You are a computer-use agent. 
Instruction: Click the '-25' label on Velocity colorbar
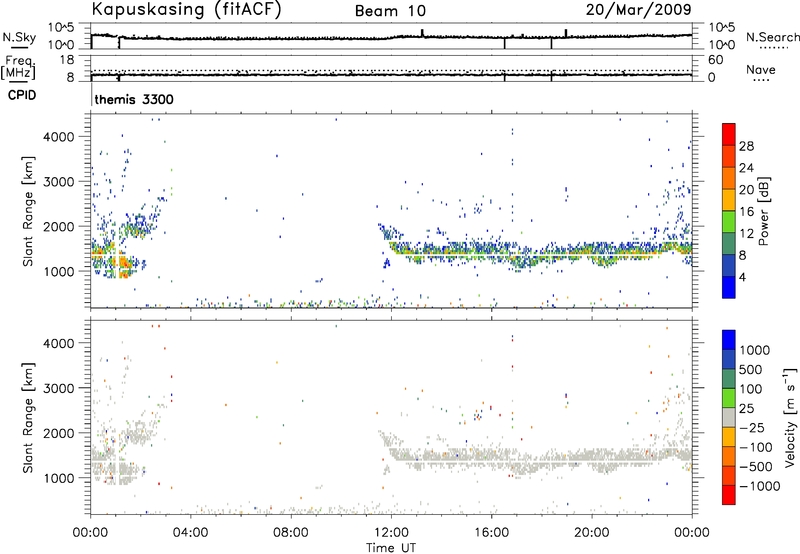(x=752, y=428)
